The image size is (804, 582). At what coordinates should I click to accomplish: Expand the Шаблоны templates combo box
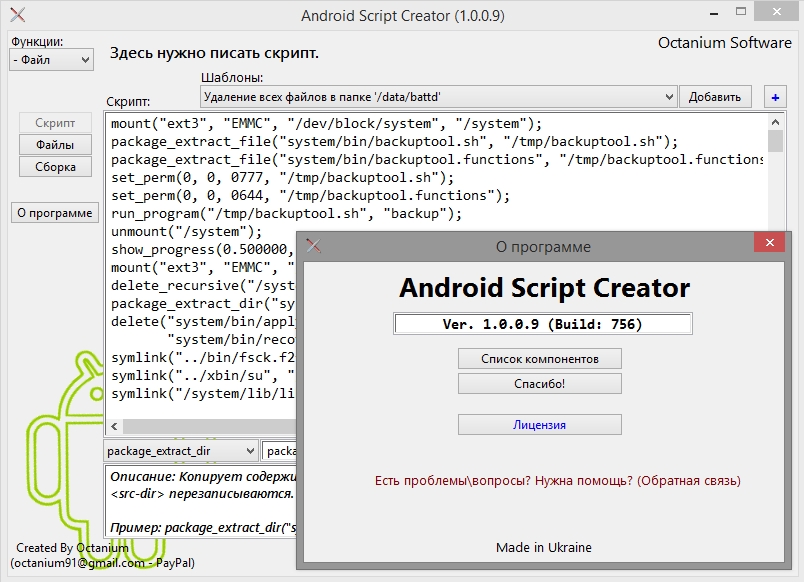pos(438,97)
